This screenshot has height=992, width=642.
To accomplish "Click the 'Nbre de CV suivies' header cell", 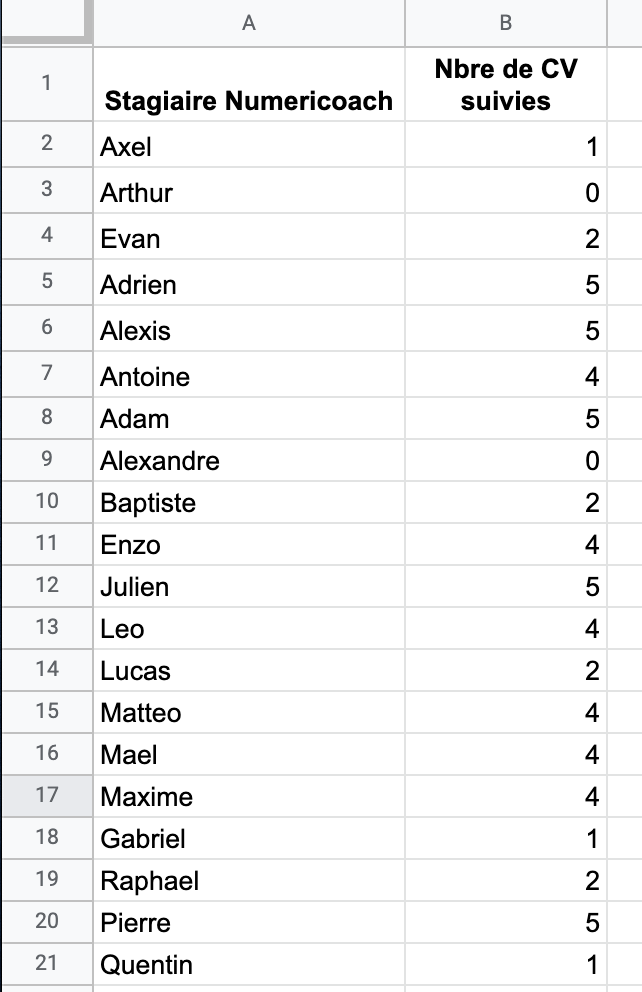I will tap(505, 84).
